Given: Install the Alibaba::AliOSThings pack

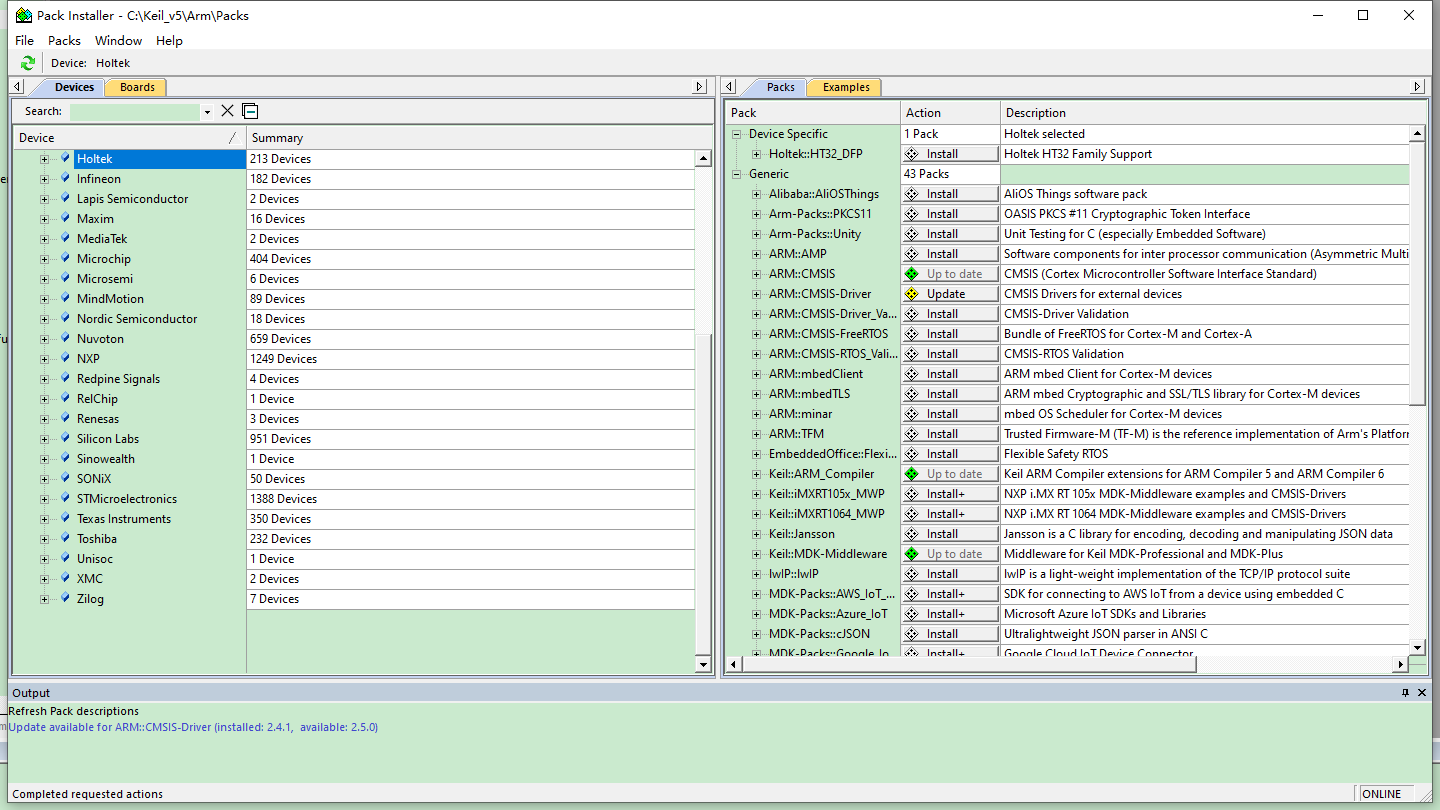Looking at the screenshot, I should pos(950,194).
